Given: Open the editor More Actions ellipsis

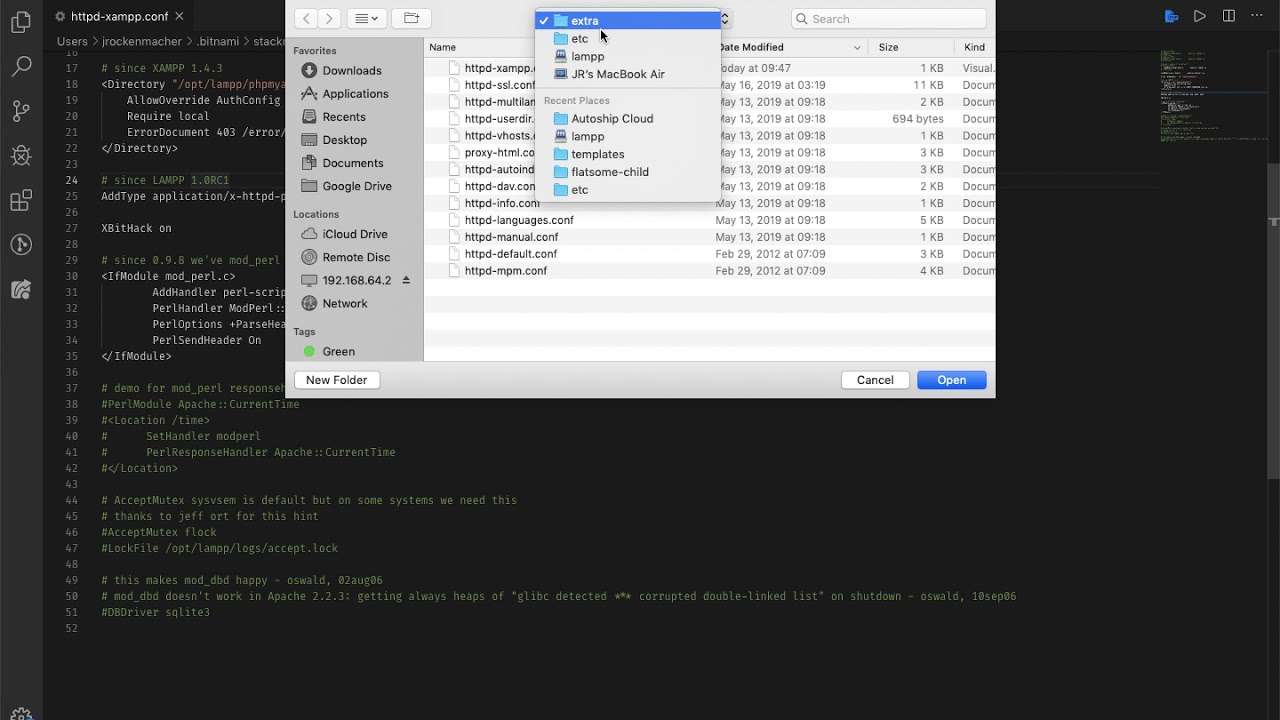Looking at the screenshot, I should 1257,16.
